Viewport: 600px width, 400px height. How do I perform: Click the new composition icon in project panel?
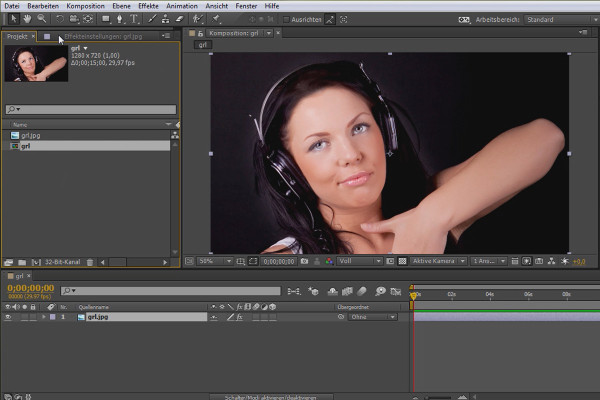coord(36,263)
